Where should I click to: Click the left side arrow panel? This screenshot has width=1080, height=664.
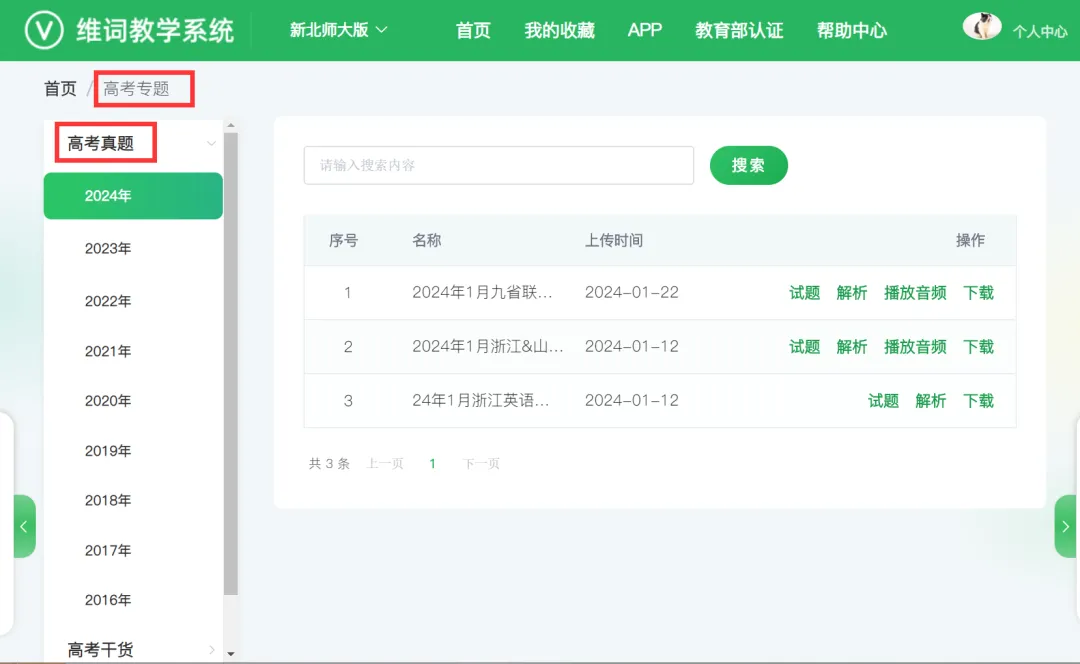[24, 526]
